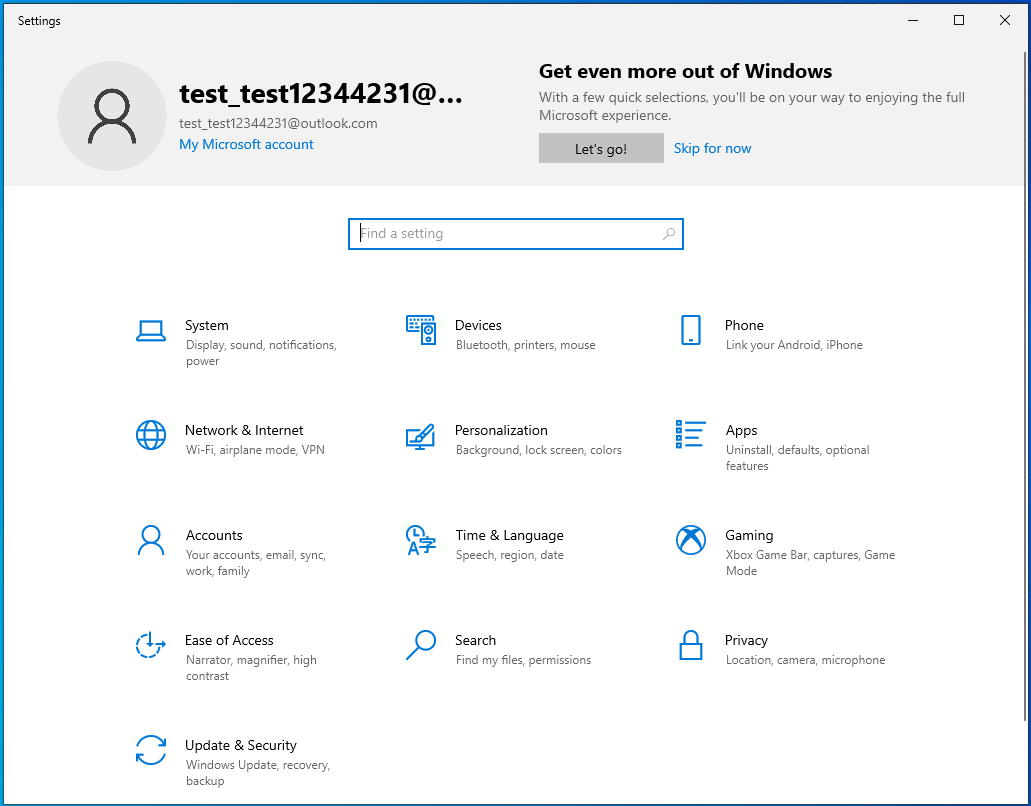The width and height of the screenshot is (1031, 806).
Task: Open Accounts settings title
Action: pyautogui.click(x=214, y=535)
